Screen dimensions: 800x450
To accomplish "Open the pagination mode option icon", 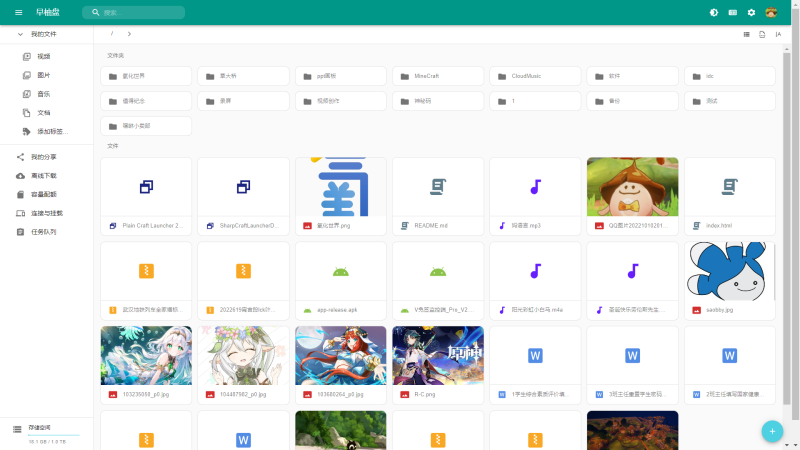I will (762, 34).
